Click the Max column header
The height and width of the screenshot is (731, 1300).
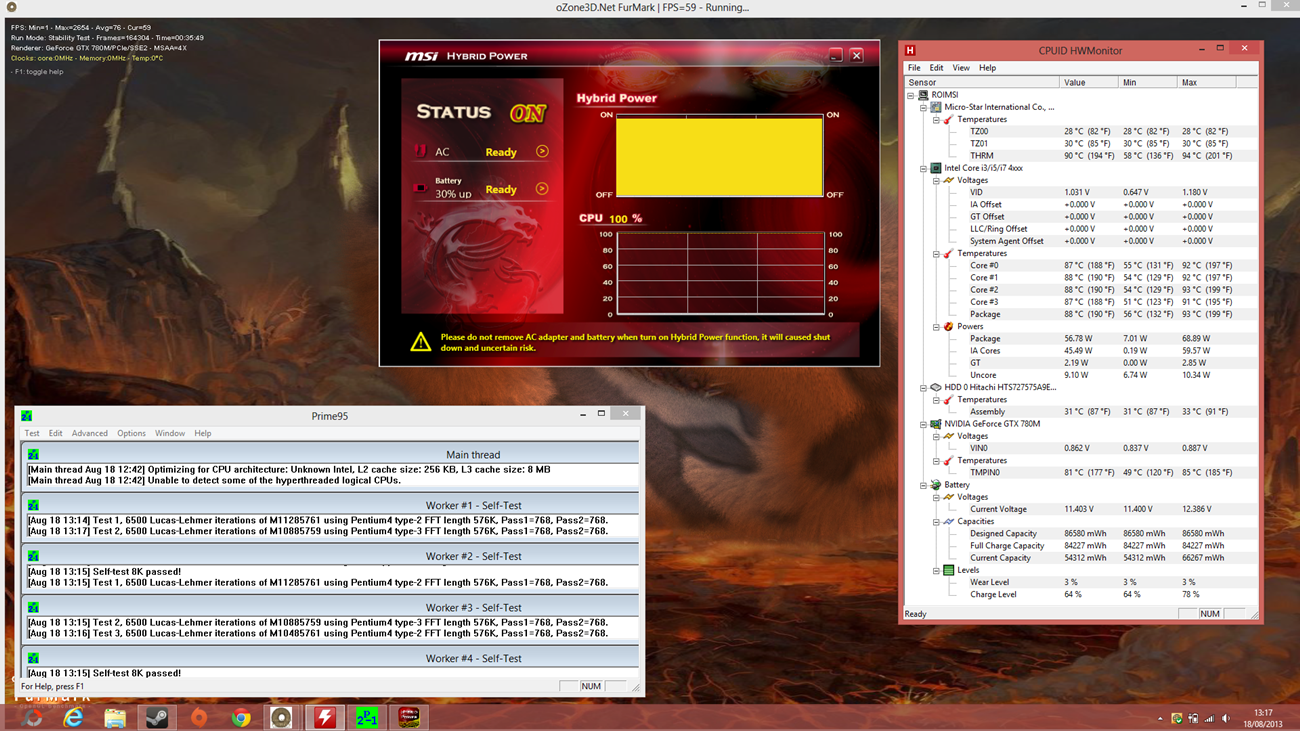point(1189,82)
